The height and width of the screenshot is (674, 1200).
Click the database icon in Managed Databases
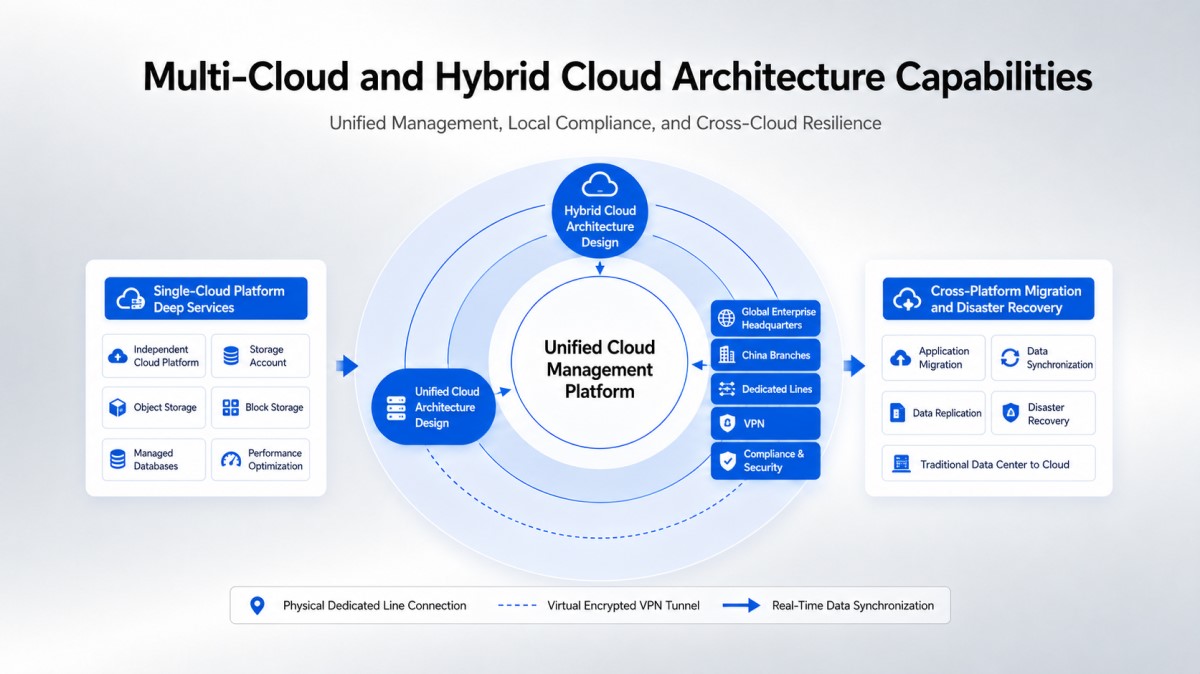(x=117, y=459)
